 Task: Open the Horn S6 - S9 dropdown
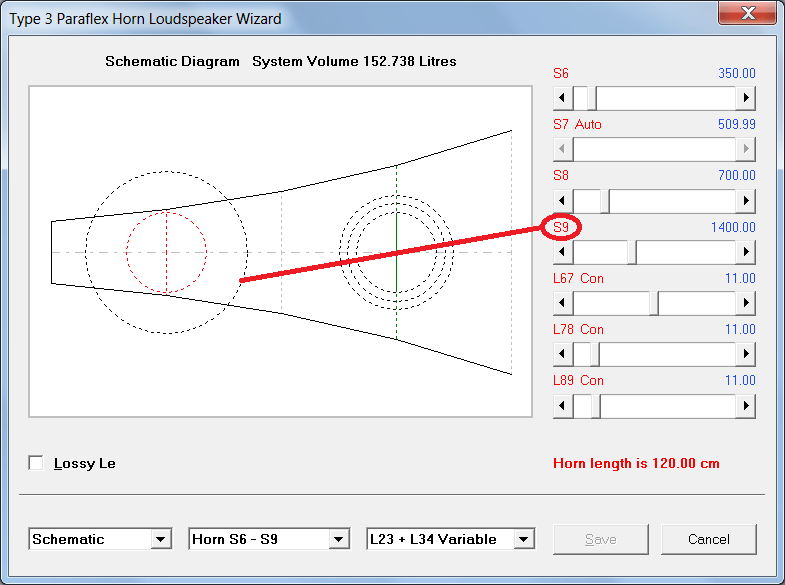point(338,539)
